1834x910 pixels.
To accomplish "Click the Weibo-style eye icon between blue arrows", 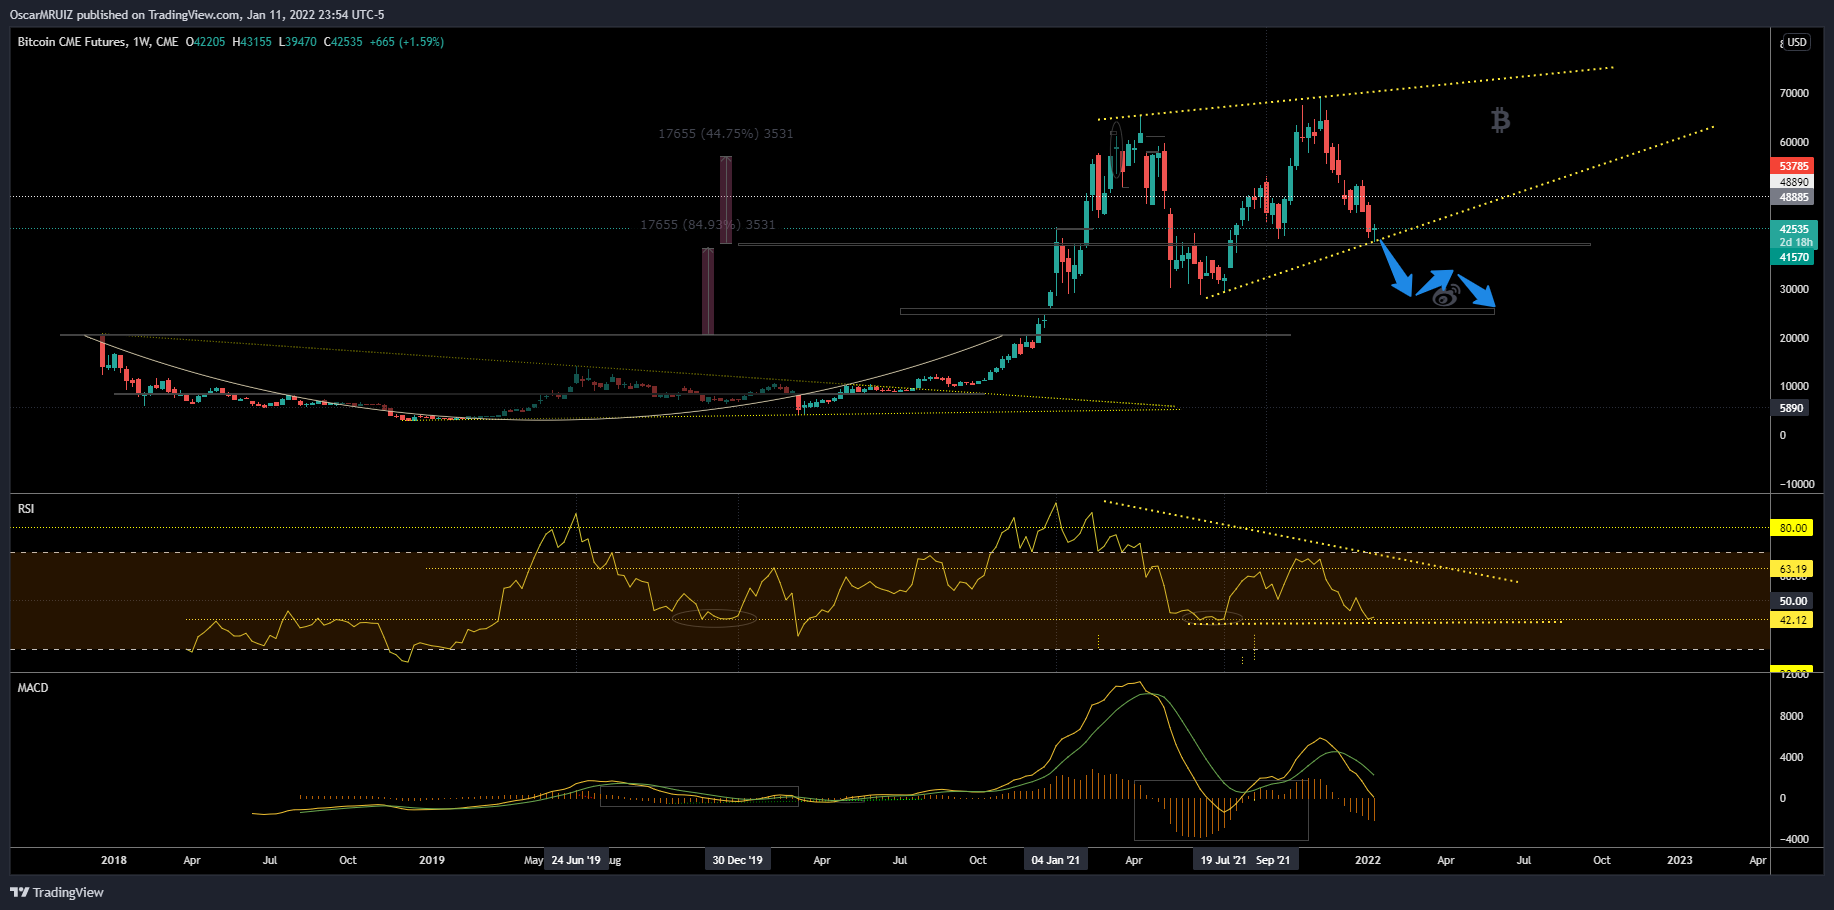I will [1446, 294].
